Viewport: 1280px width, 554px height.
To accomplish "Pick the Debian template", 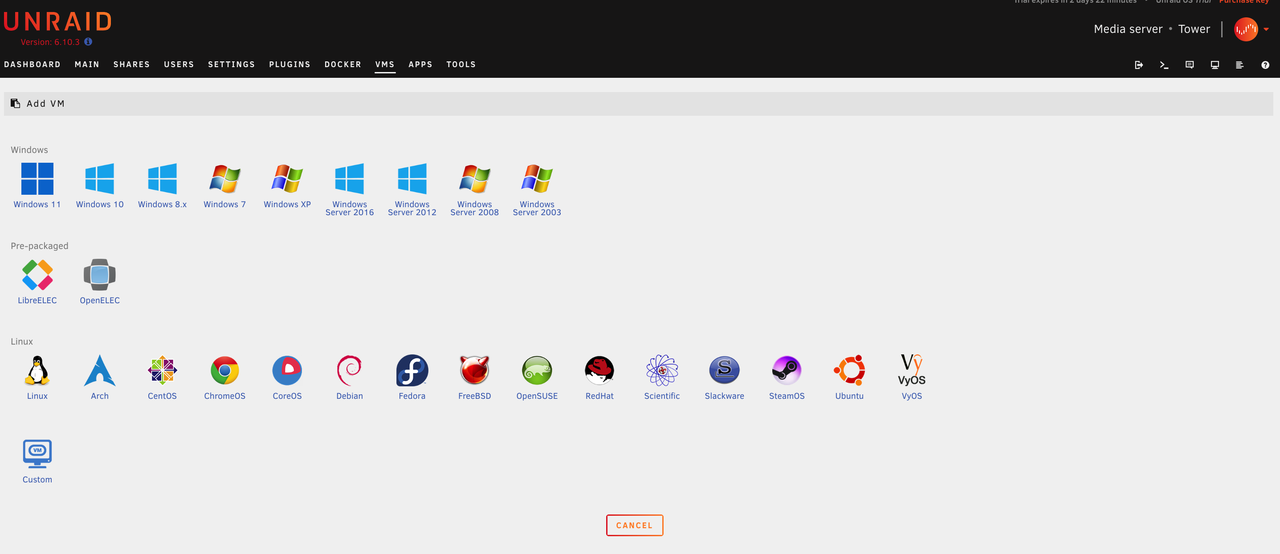I will 350,377.
